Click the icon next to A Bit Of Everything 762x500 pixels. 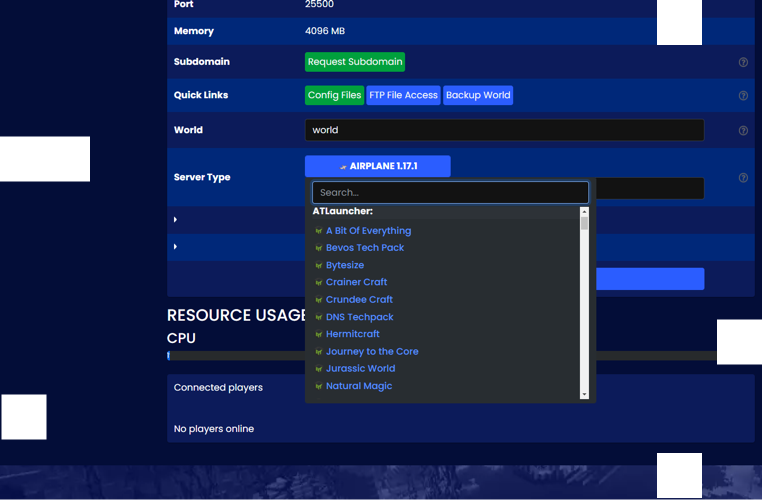(319, 231)
